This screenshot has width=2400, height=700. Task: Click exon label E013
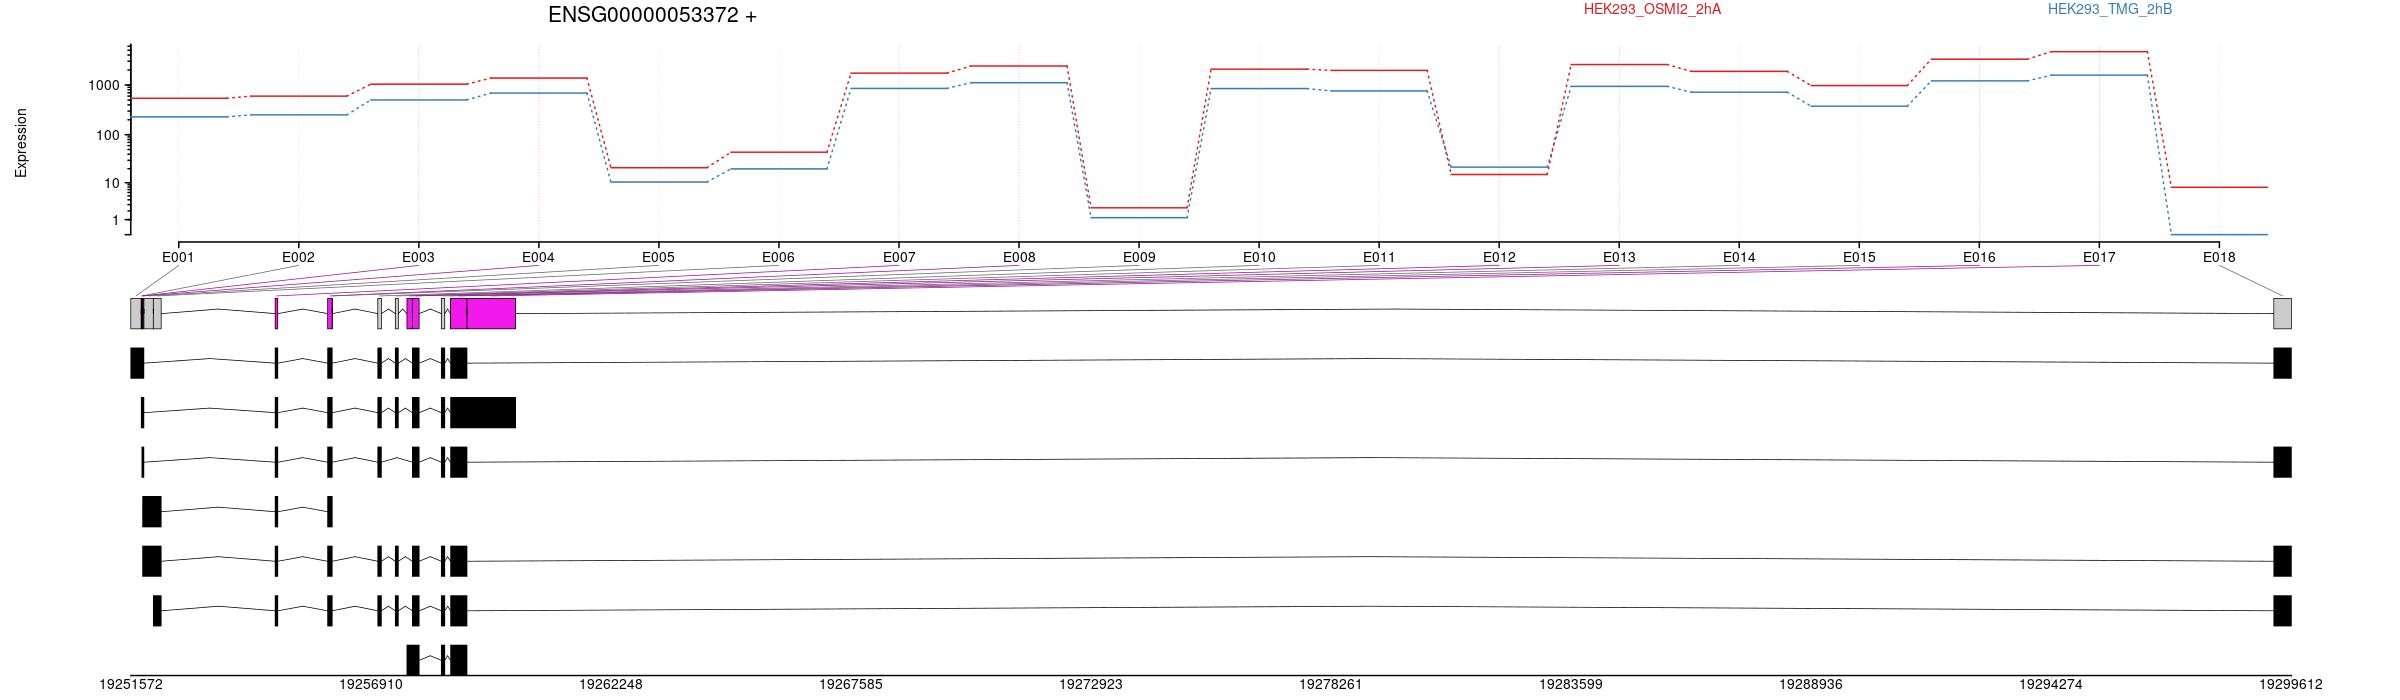tap(1619, 257)
